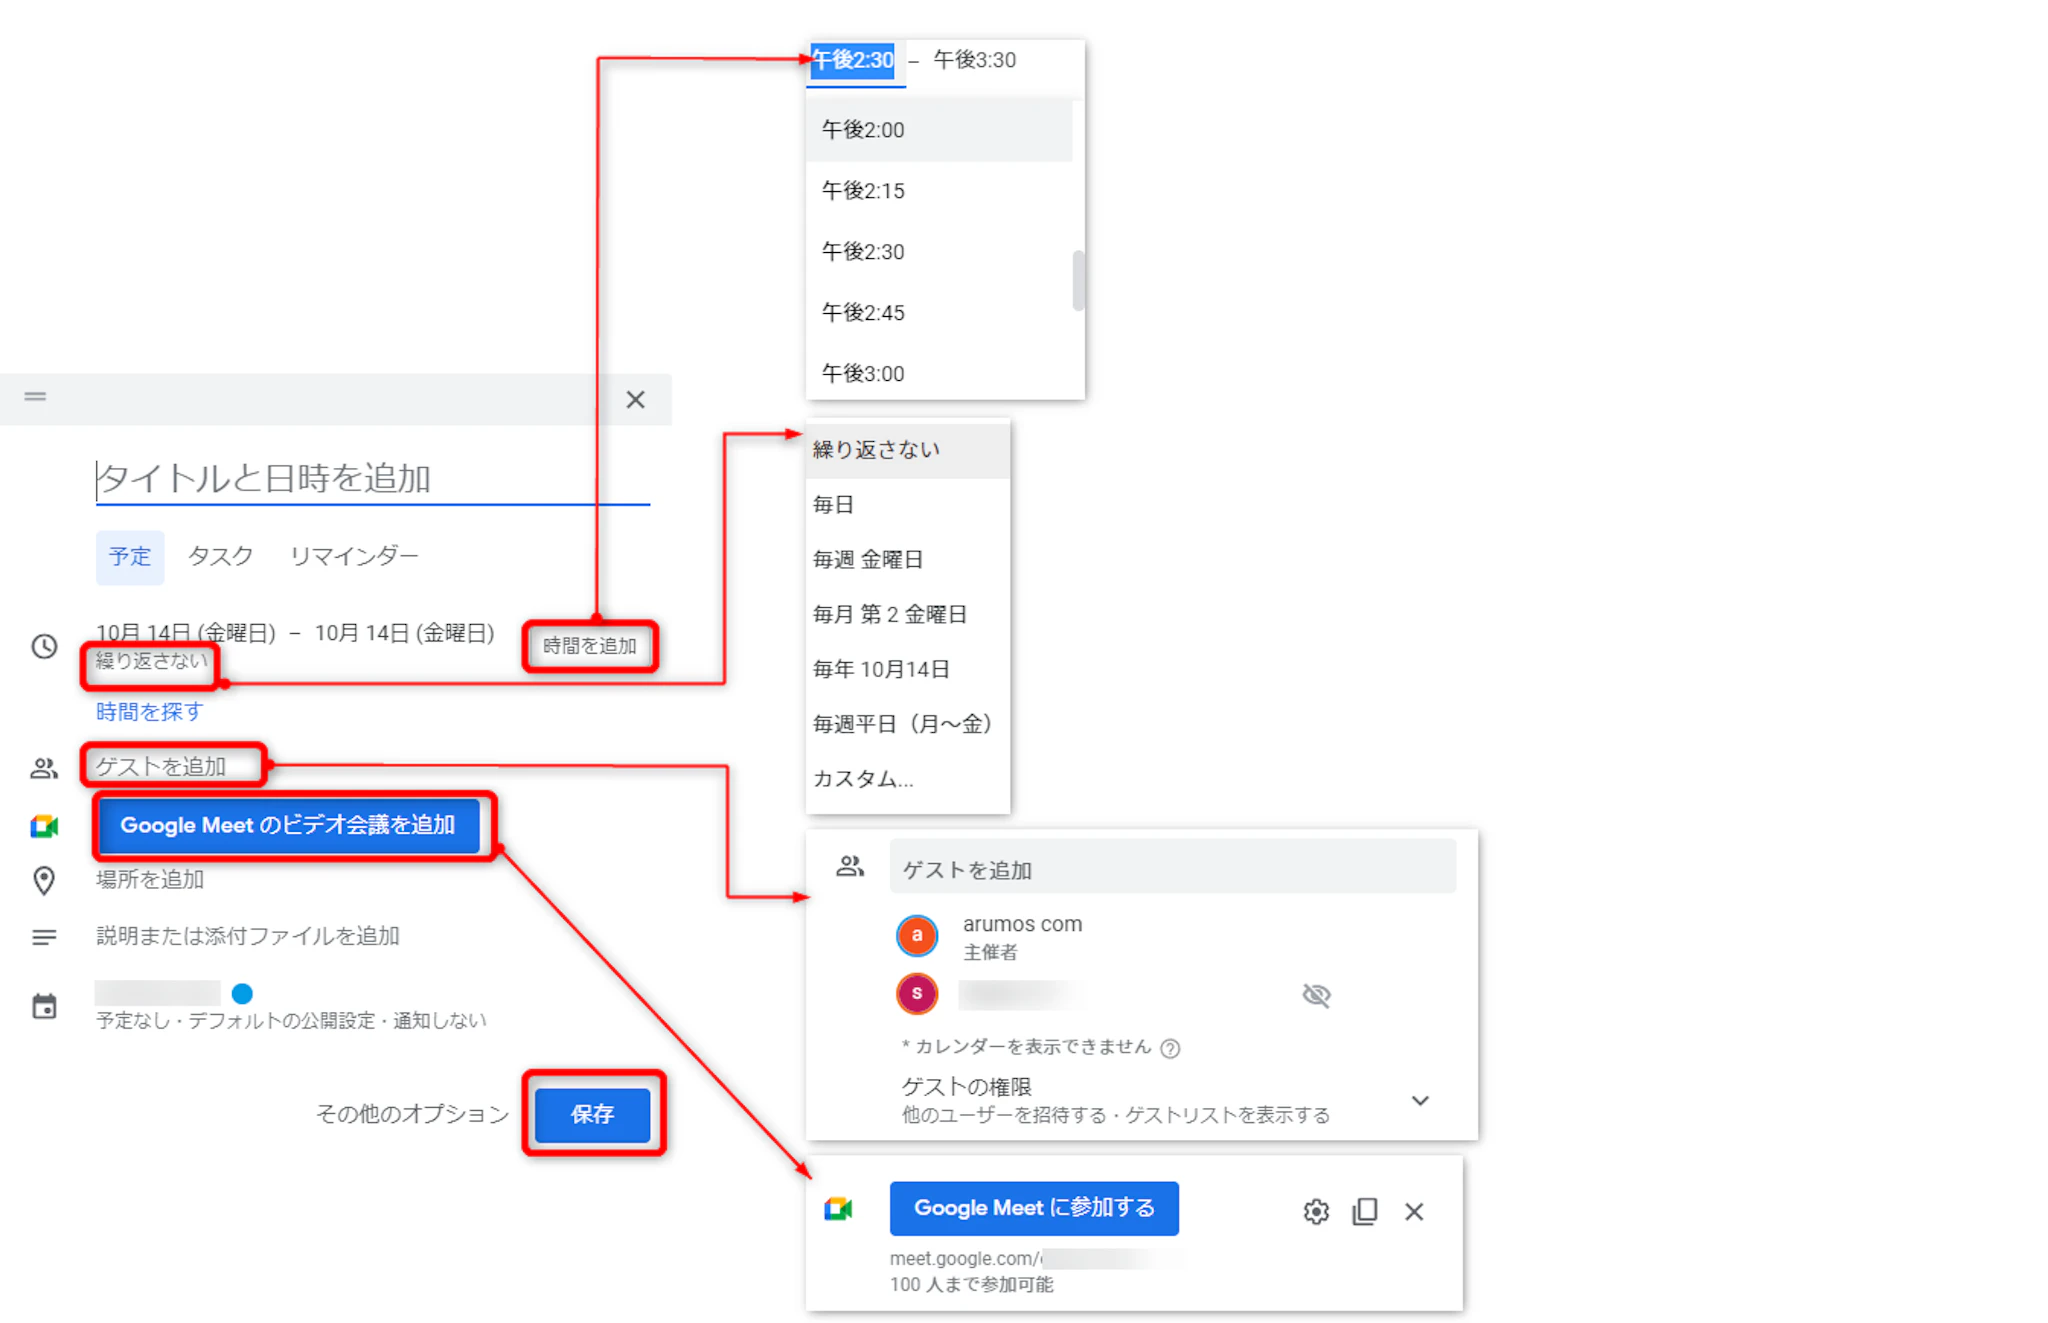This screenshot has width=2048, height=1323.
Task: Click the clock icon beside the date
Action: pyautogui.click(x=44, y=646)
